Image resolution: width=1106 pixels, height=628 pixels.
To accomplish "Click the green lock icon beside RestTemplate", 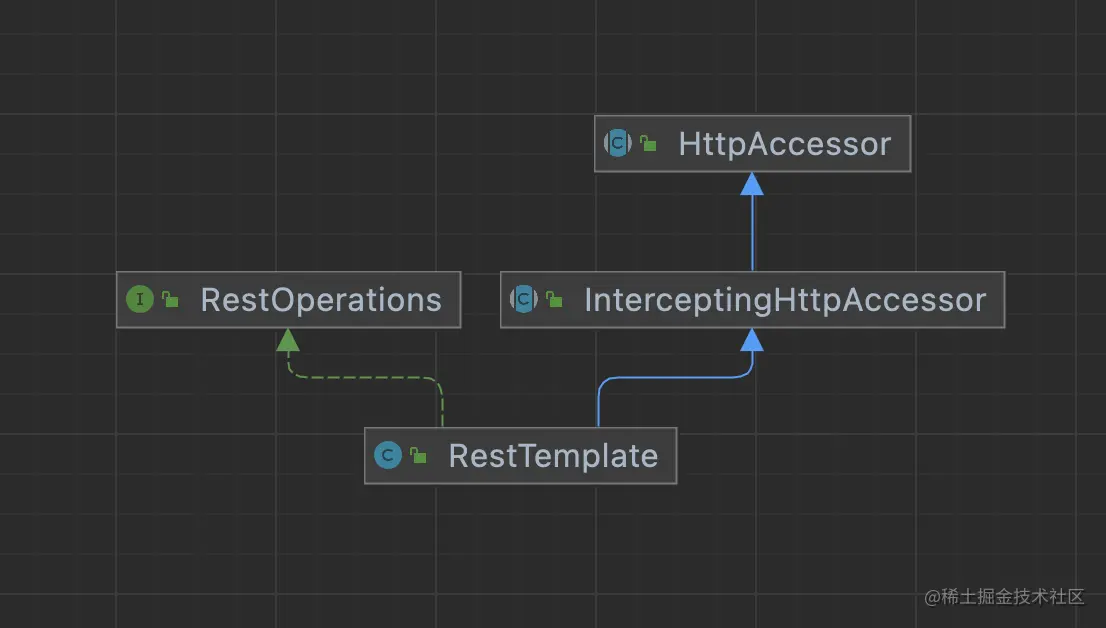I will click(x=419, y=456).
